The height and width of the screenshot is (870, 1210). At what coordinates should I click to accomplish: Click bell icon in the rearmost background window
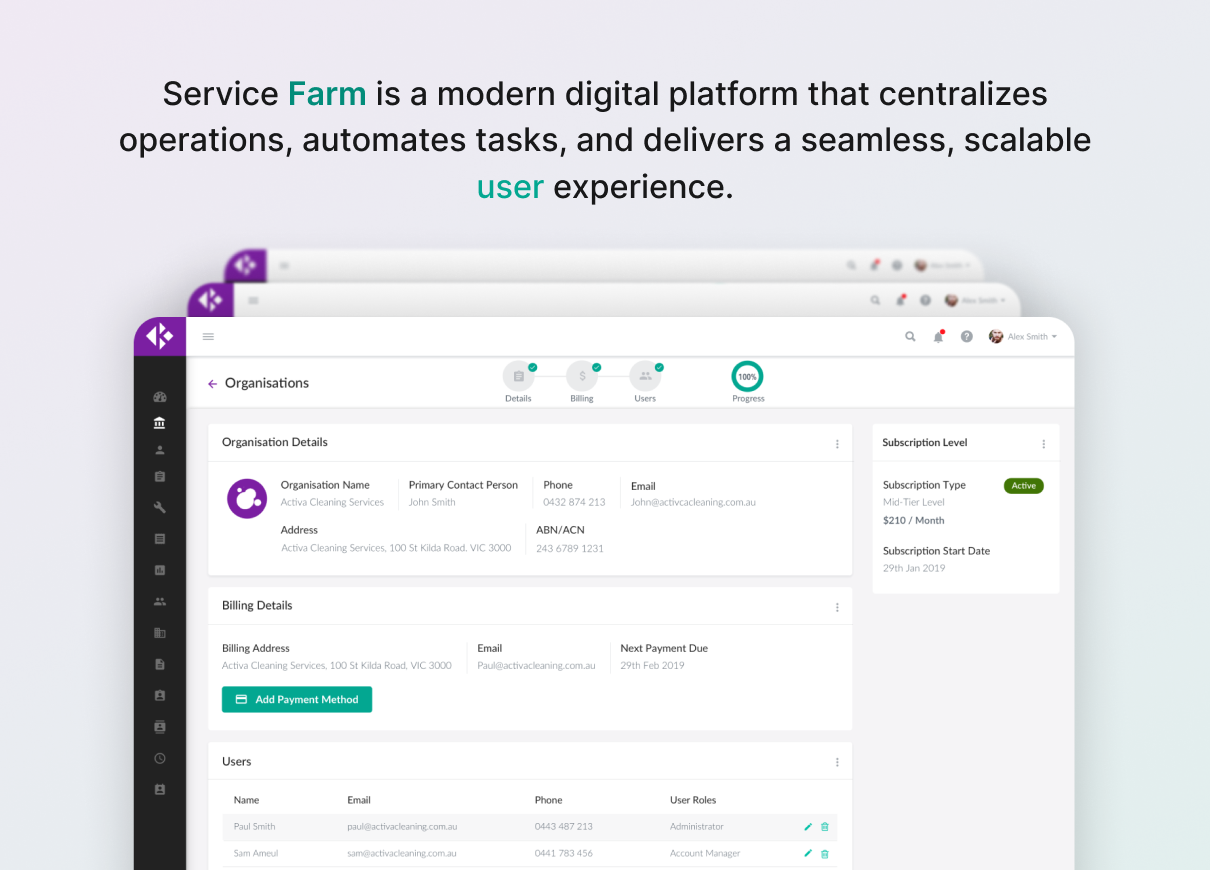(874, 266)
